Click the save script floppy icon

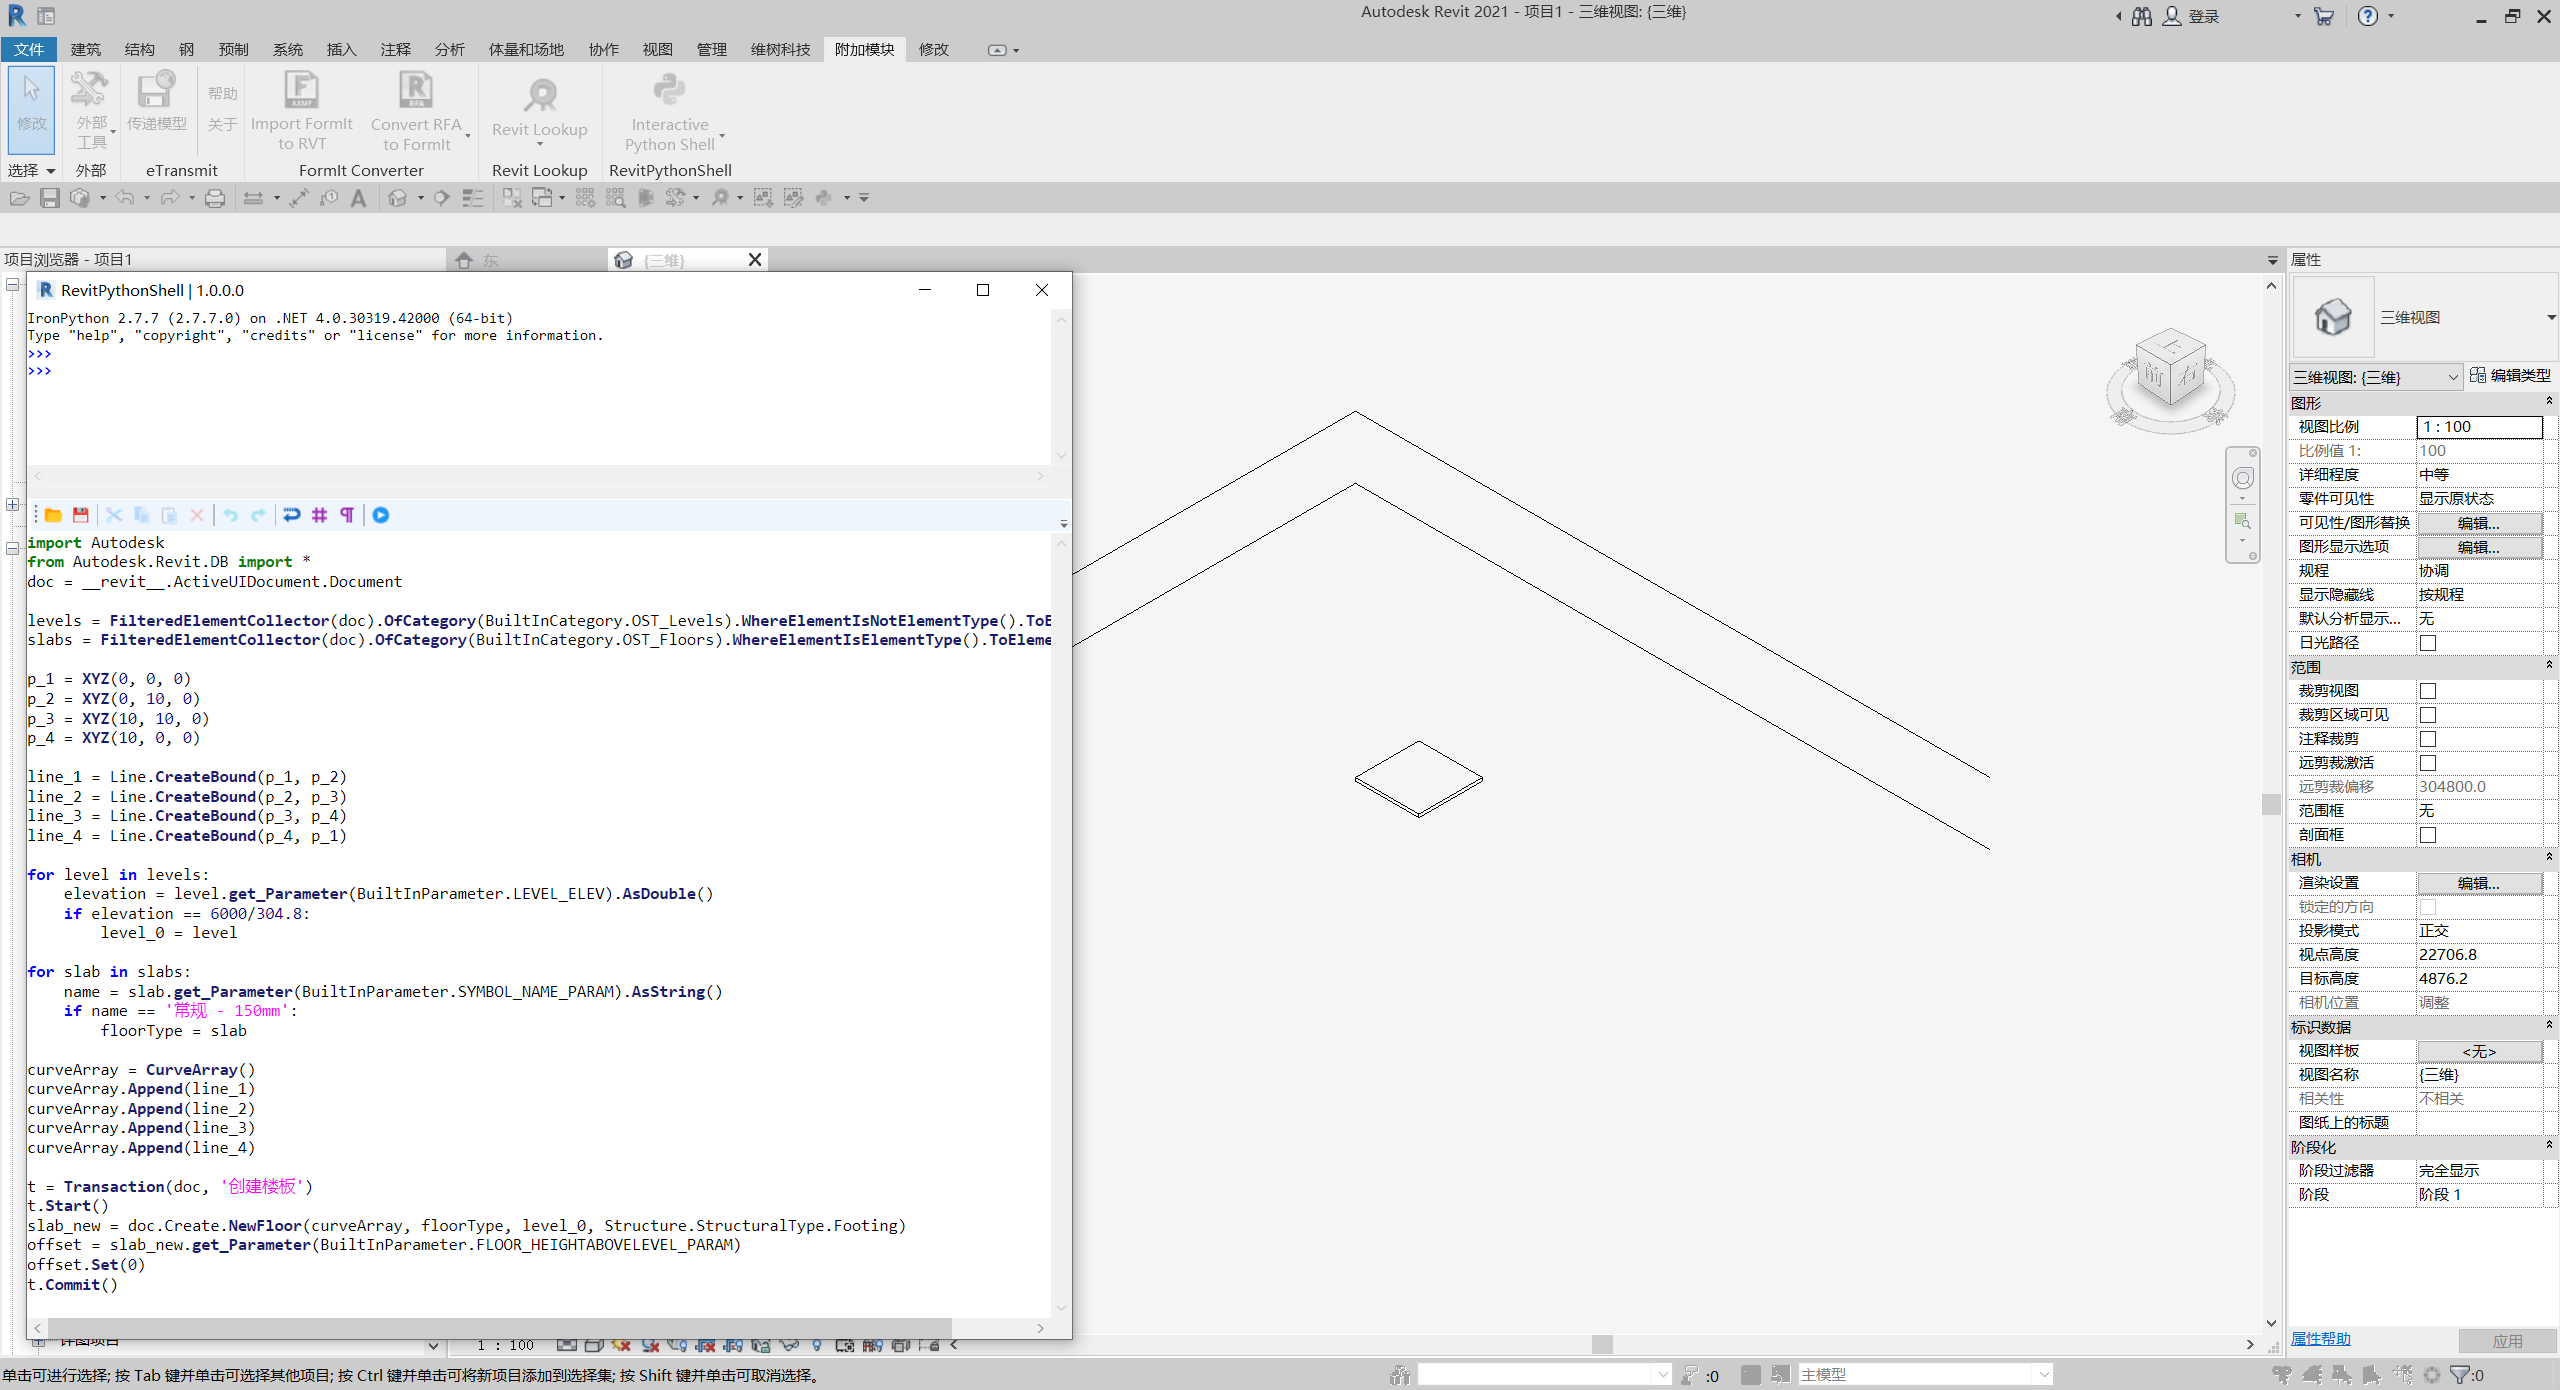81,515
